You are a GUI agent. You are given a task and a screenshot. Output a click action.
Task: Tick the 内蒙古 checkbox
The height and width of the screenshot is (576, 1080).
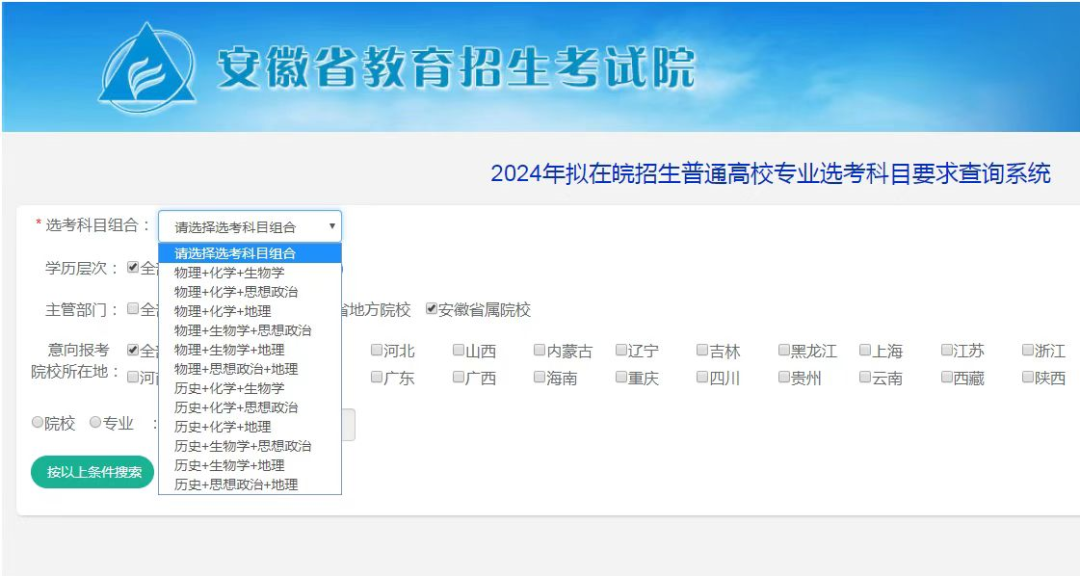coord(539,350)
